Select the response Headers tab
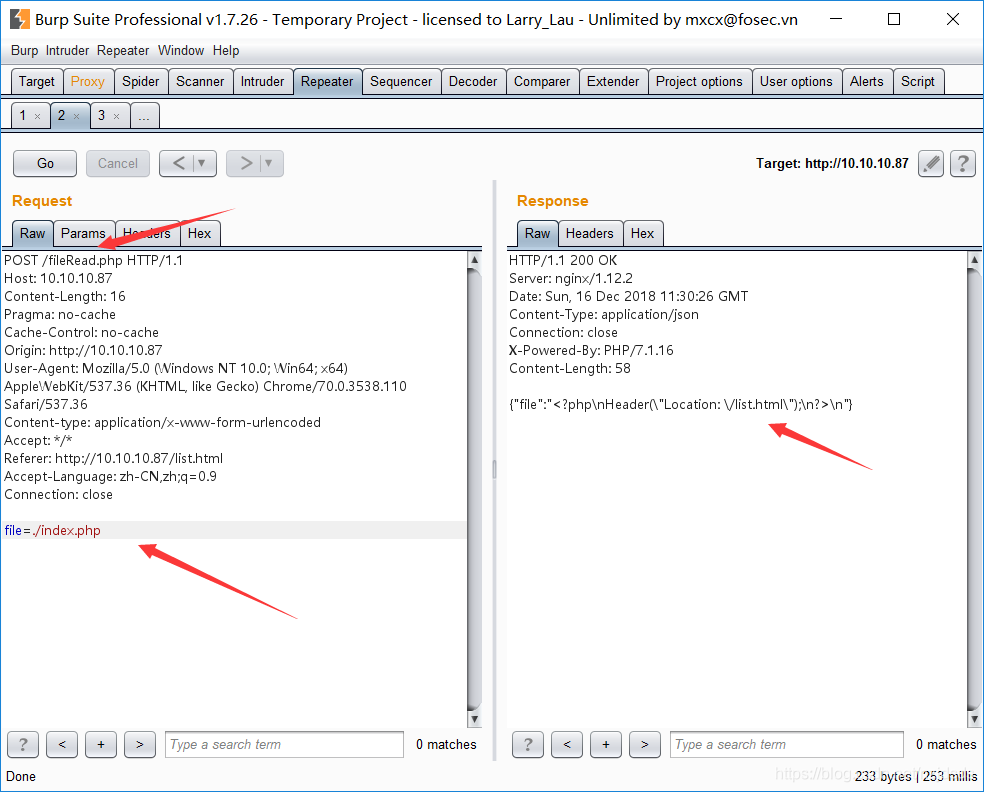 pyautogui.click(x=590, y=233)
